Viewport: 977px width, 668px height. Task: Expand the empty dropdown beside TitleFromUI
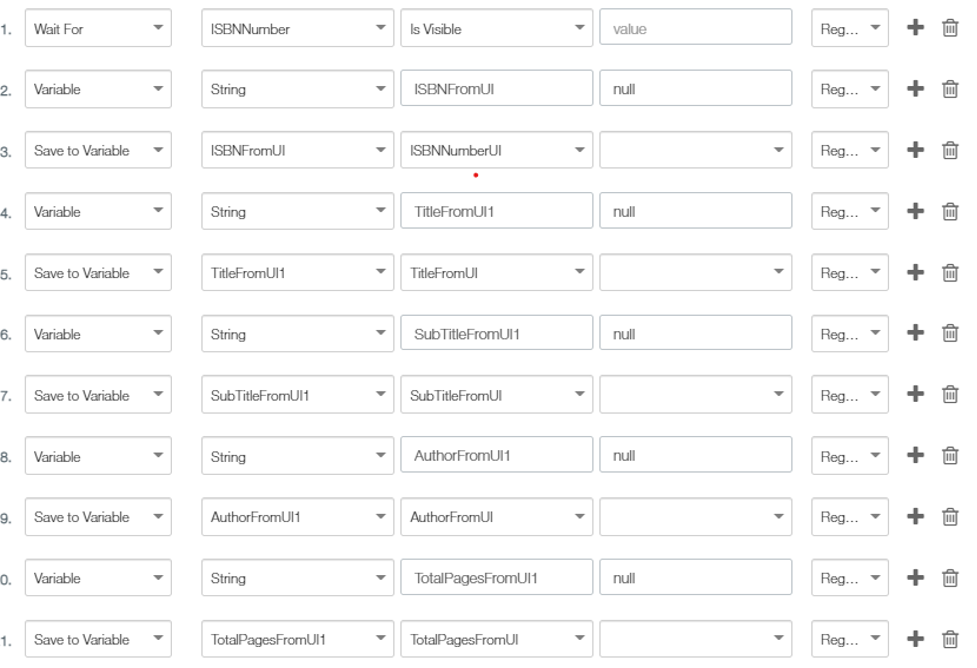click(695, 272)
